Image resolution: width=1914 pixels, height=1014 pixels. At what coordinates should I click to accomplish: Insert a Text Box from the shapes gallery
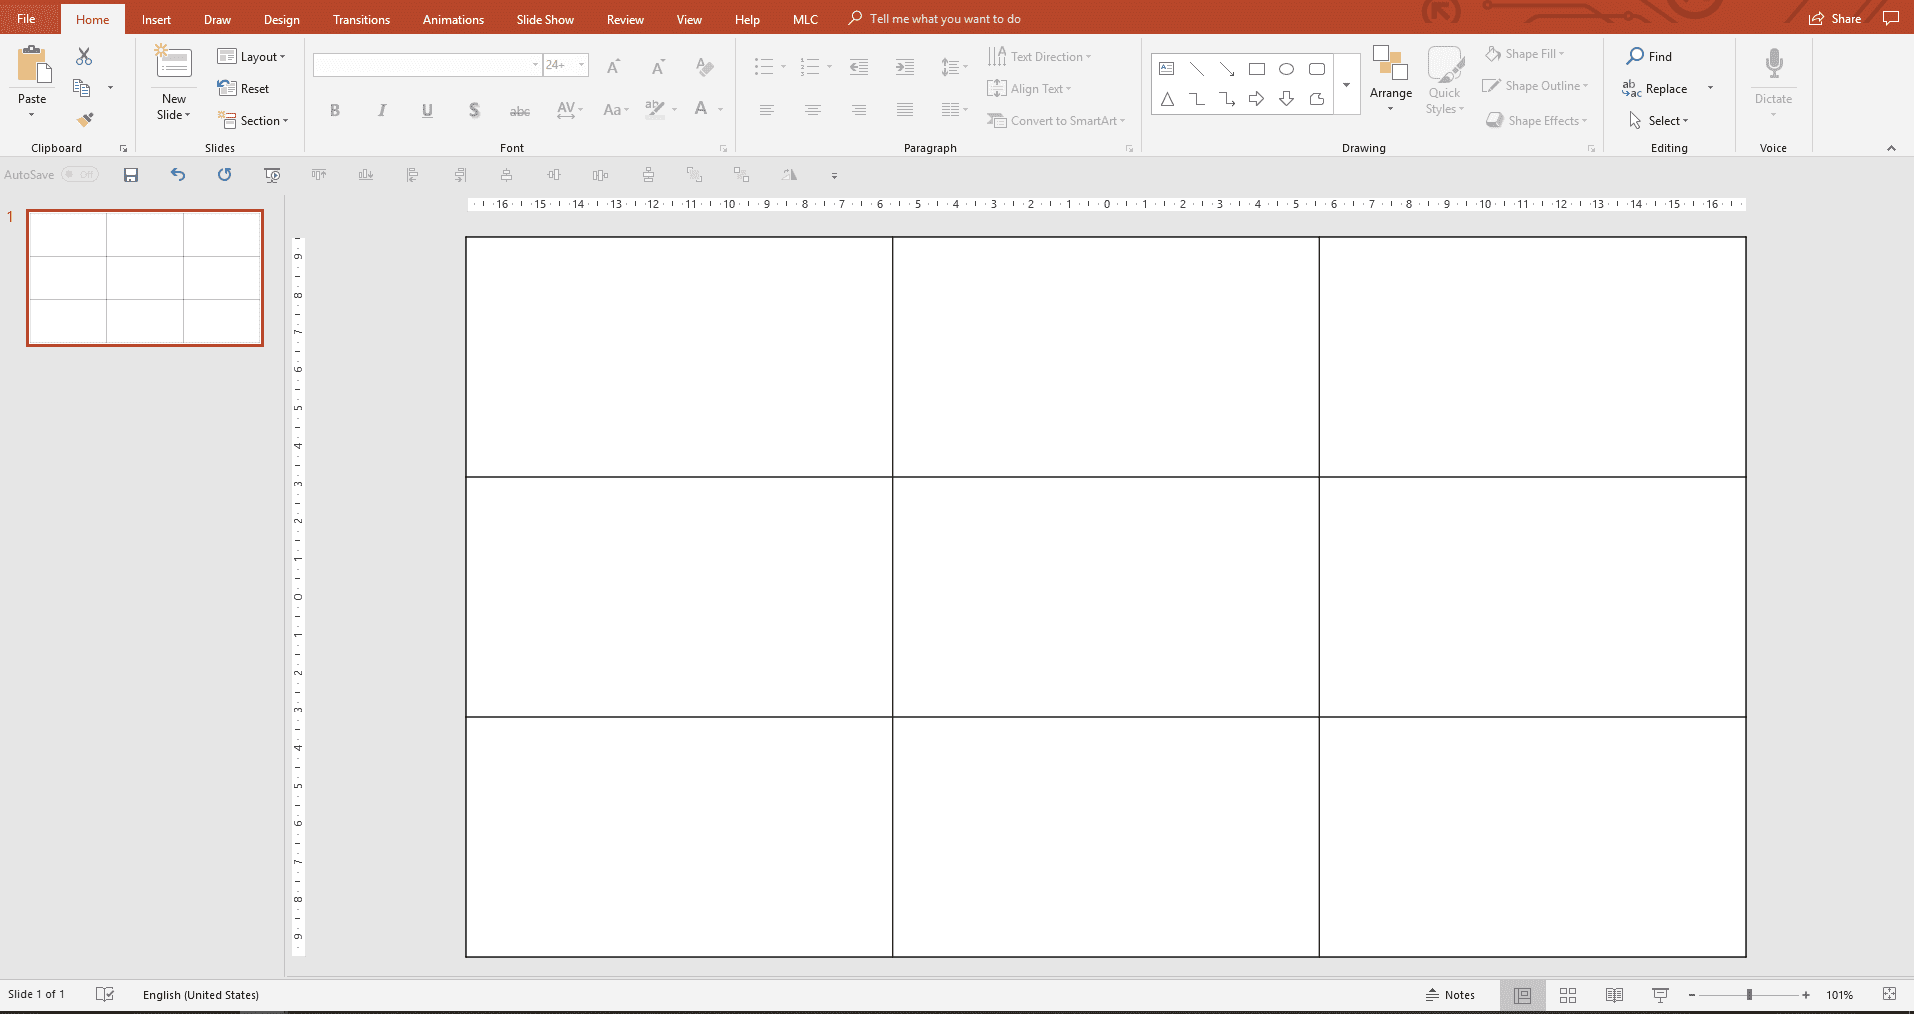coord(1166,68)
